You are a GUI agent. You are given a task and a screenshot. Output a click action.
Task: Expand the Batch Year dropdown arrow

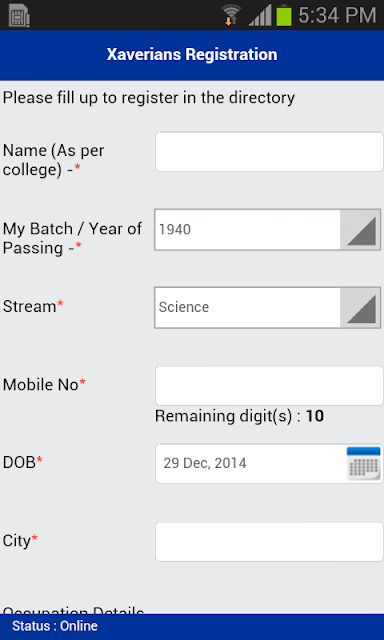[361, 230]
